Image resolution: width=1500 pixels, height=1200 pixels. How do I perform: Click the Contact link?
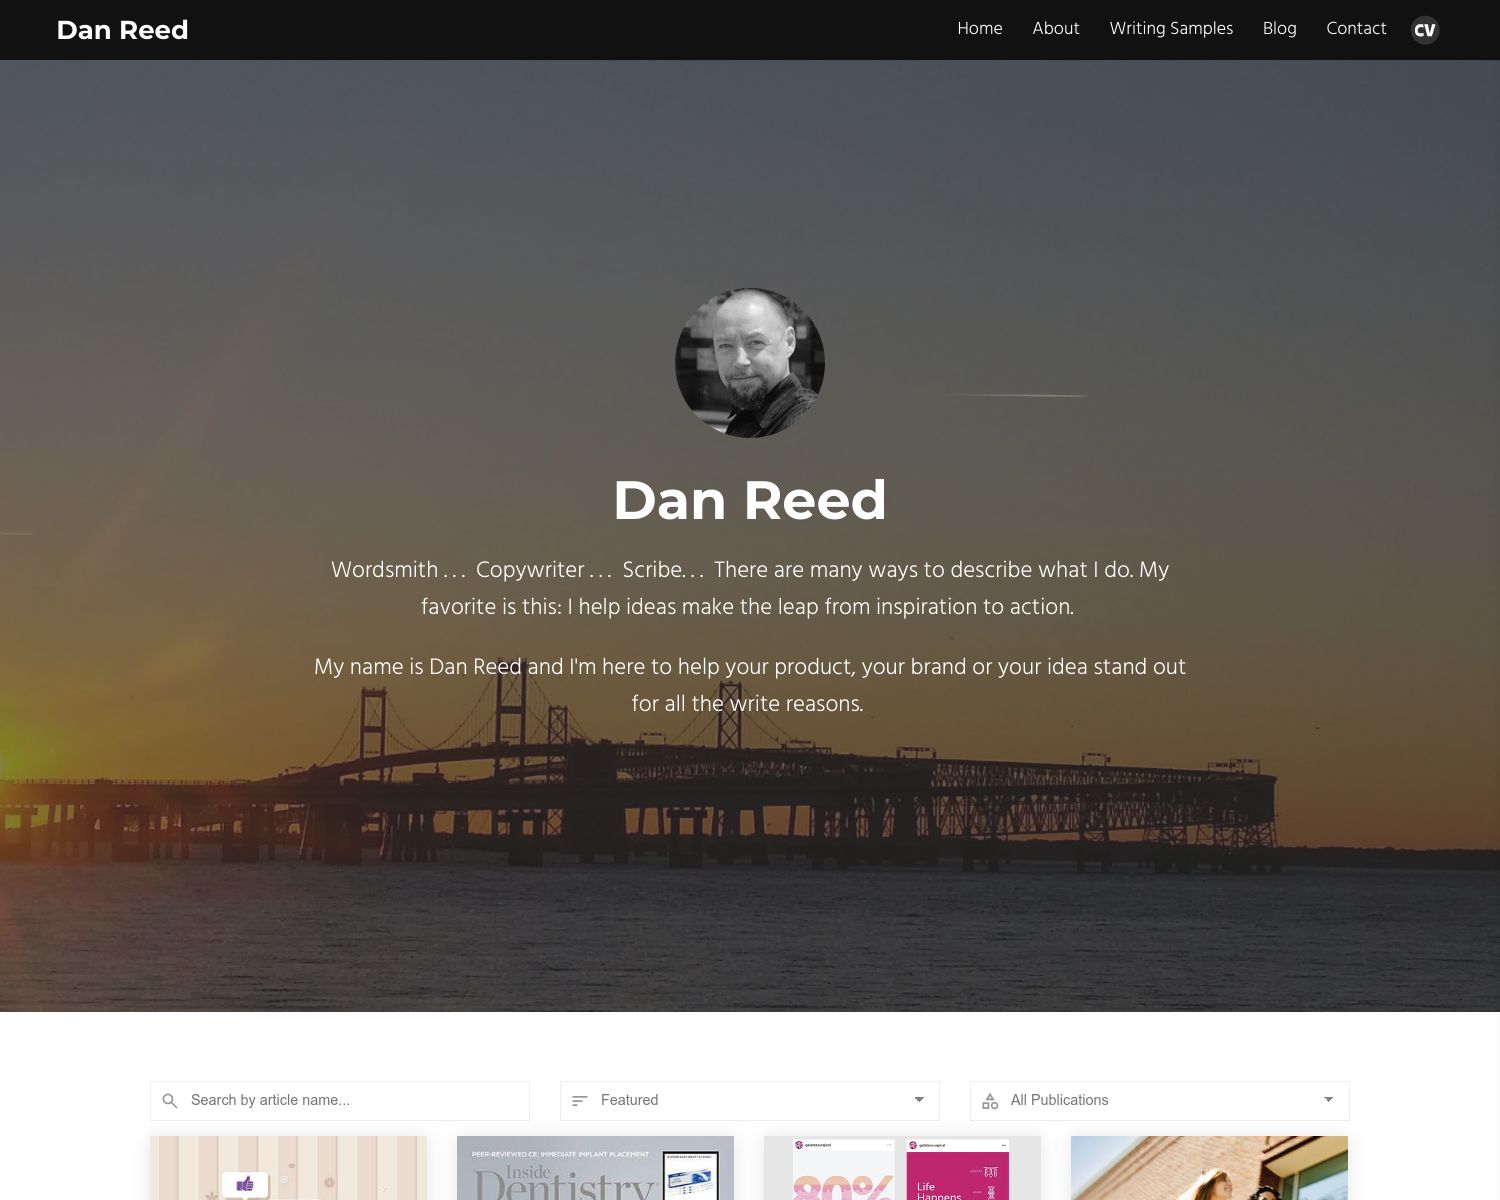pos(1356,29)
